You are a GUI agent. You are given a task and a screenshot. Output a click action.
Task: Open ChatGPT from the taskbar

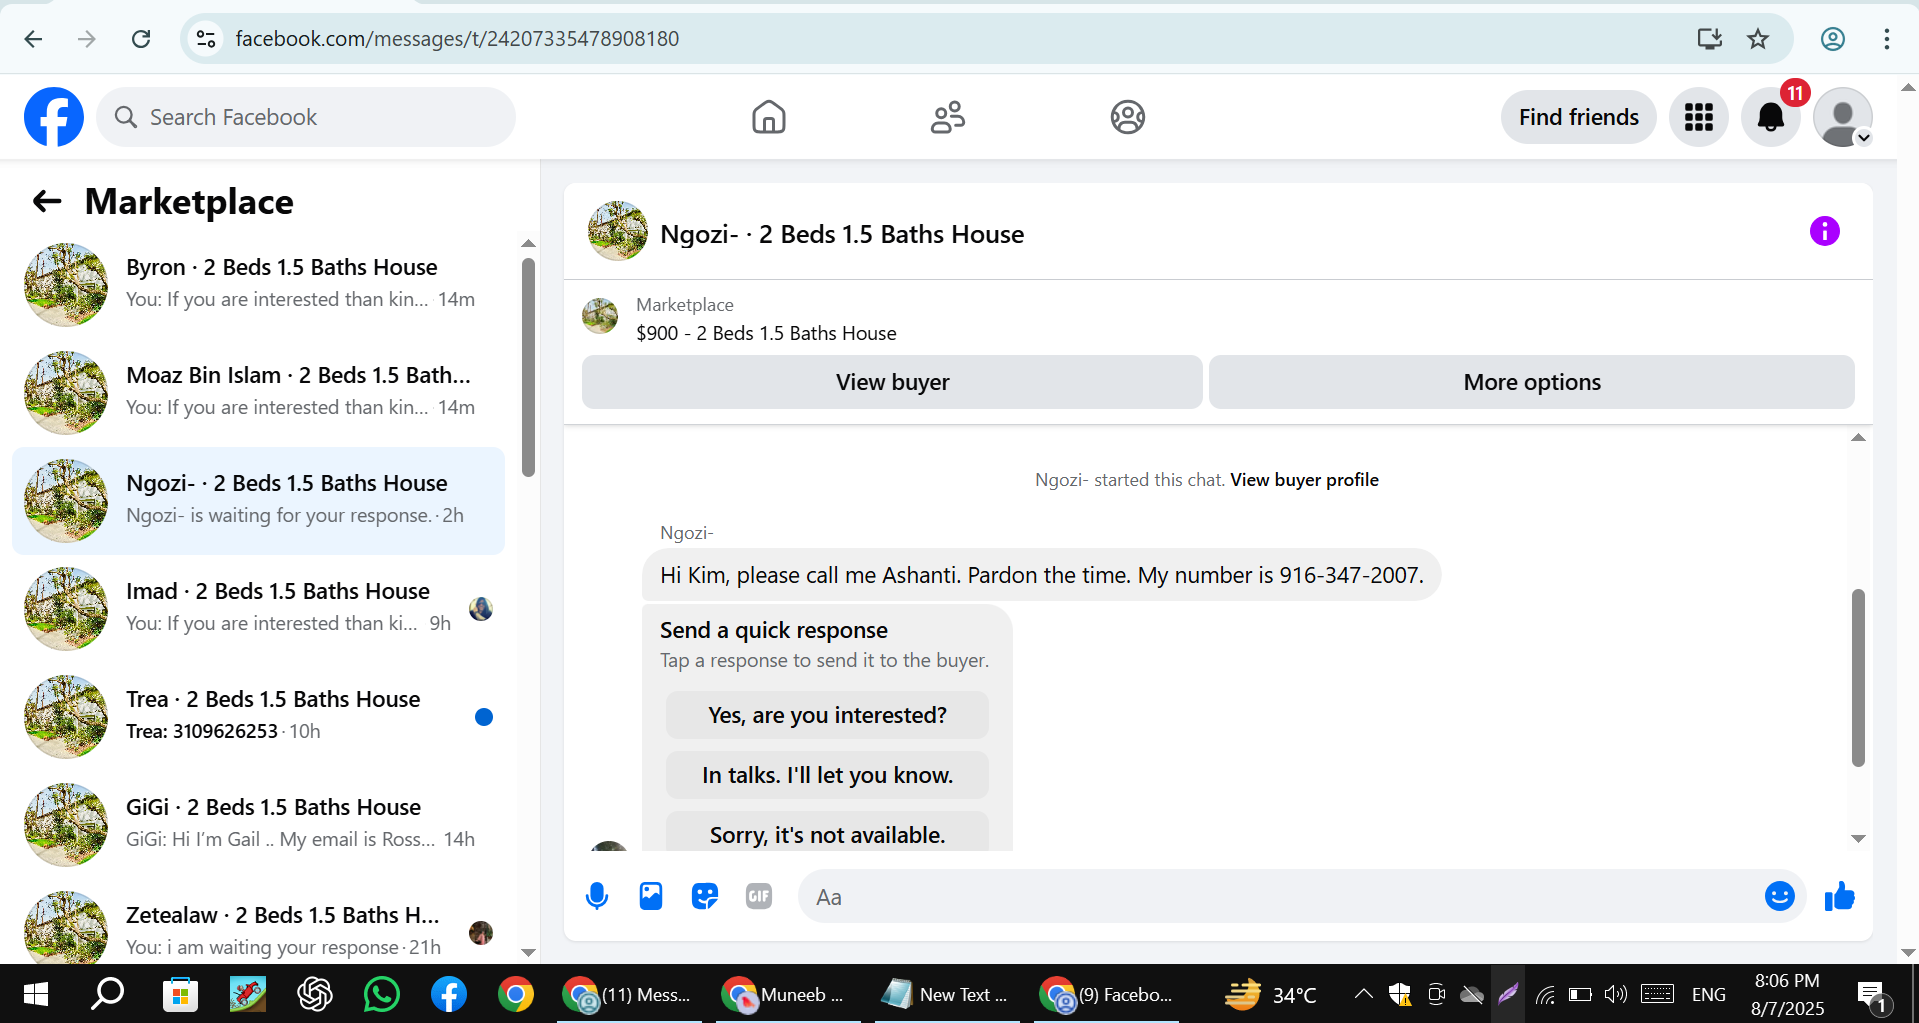tap(314, 994)
